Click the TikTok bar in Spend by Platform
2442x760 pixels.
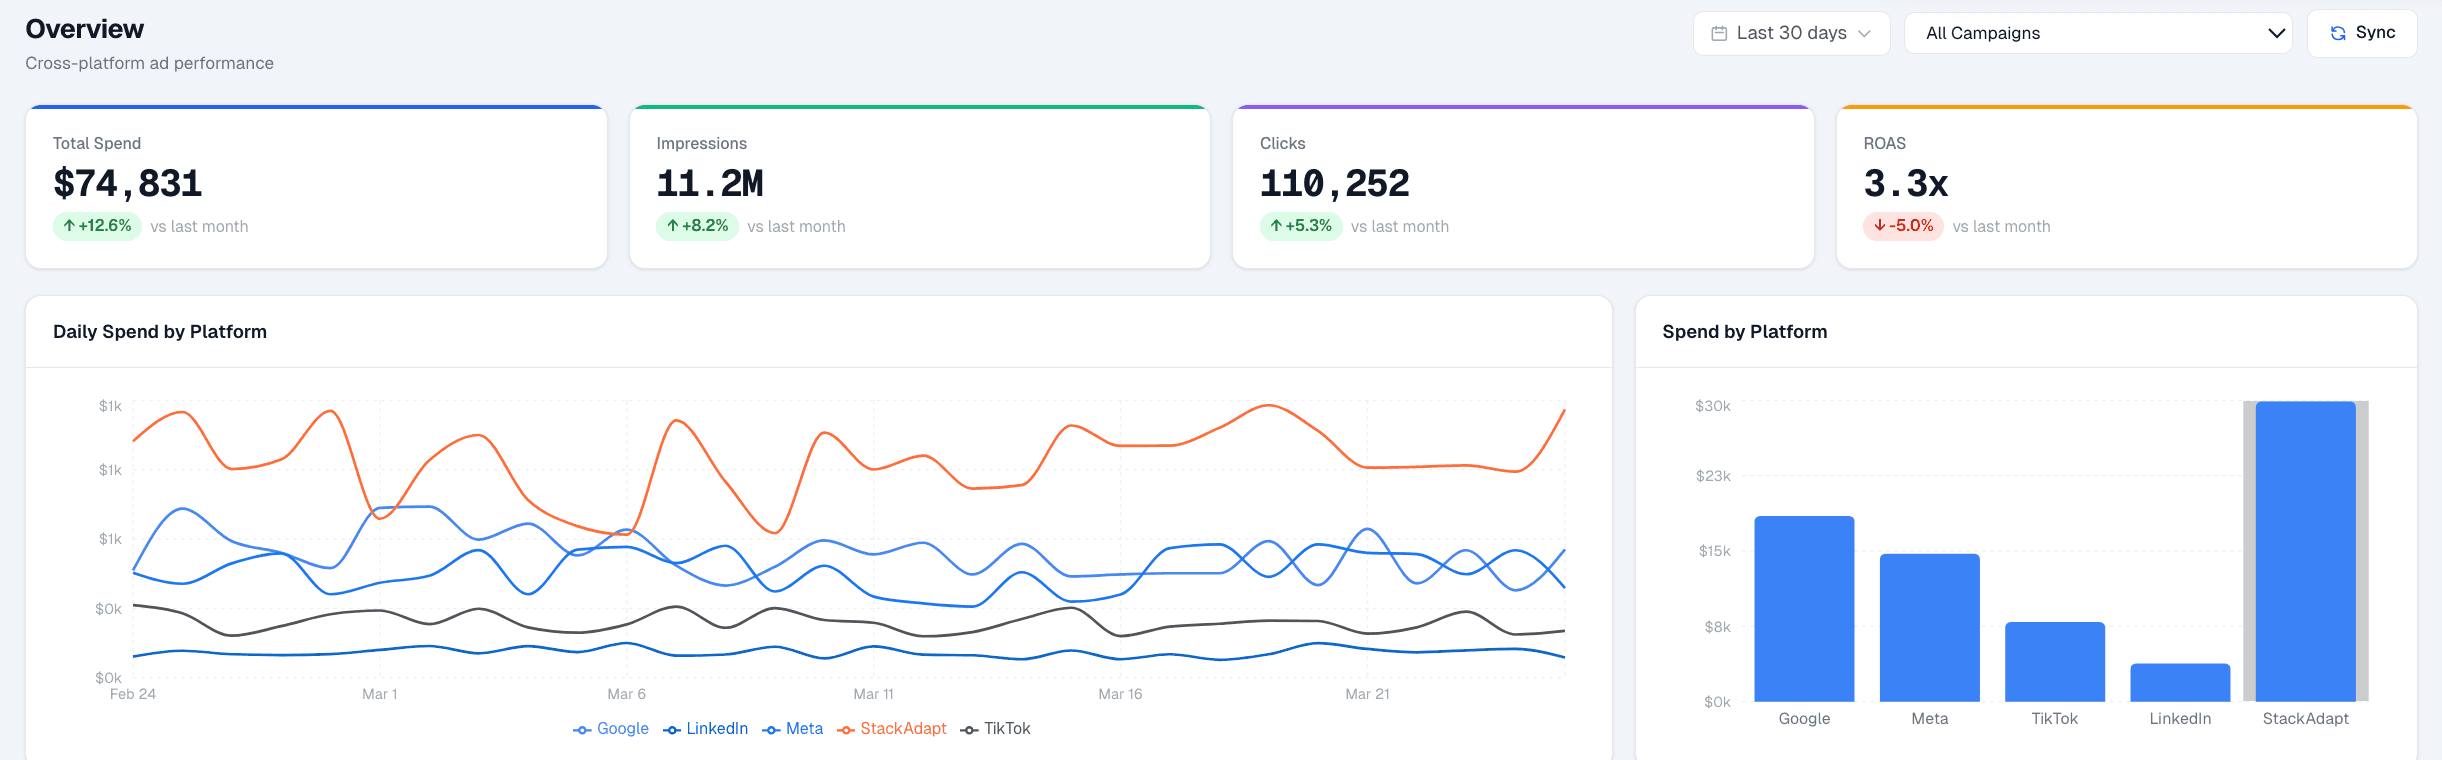[x=2054, y=662]
